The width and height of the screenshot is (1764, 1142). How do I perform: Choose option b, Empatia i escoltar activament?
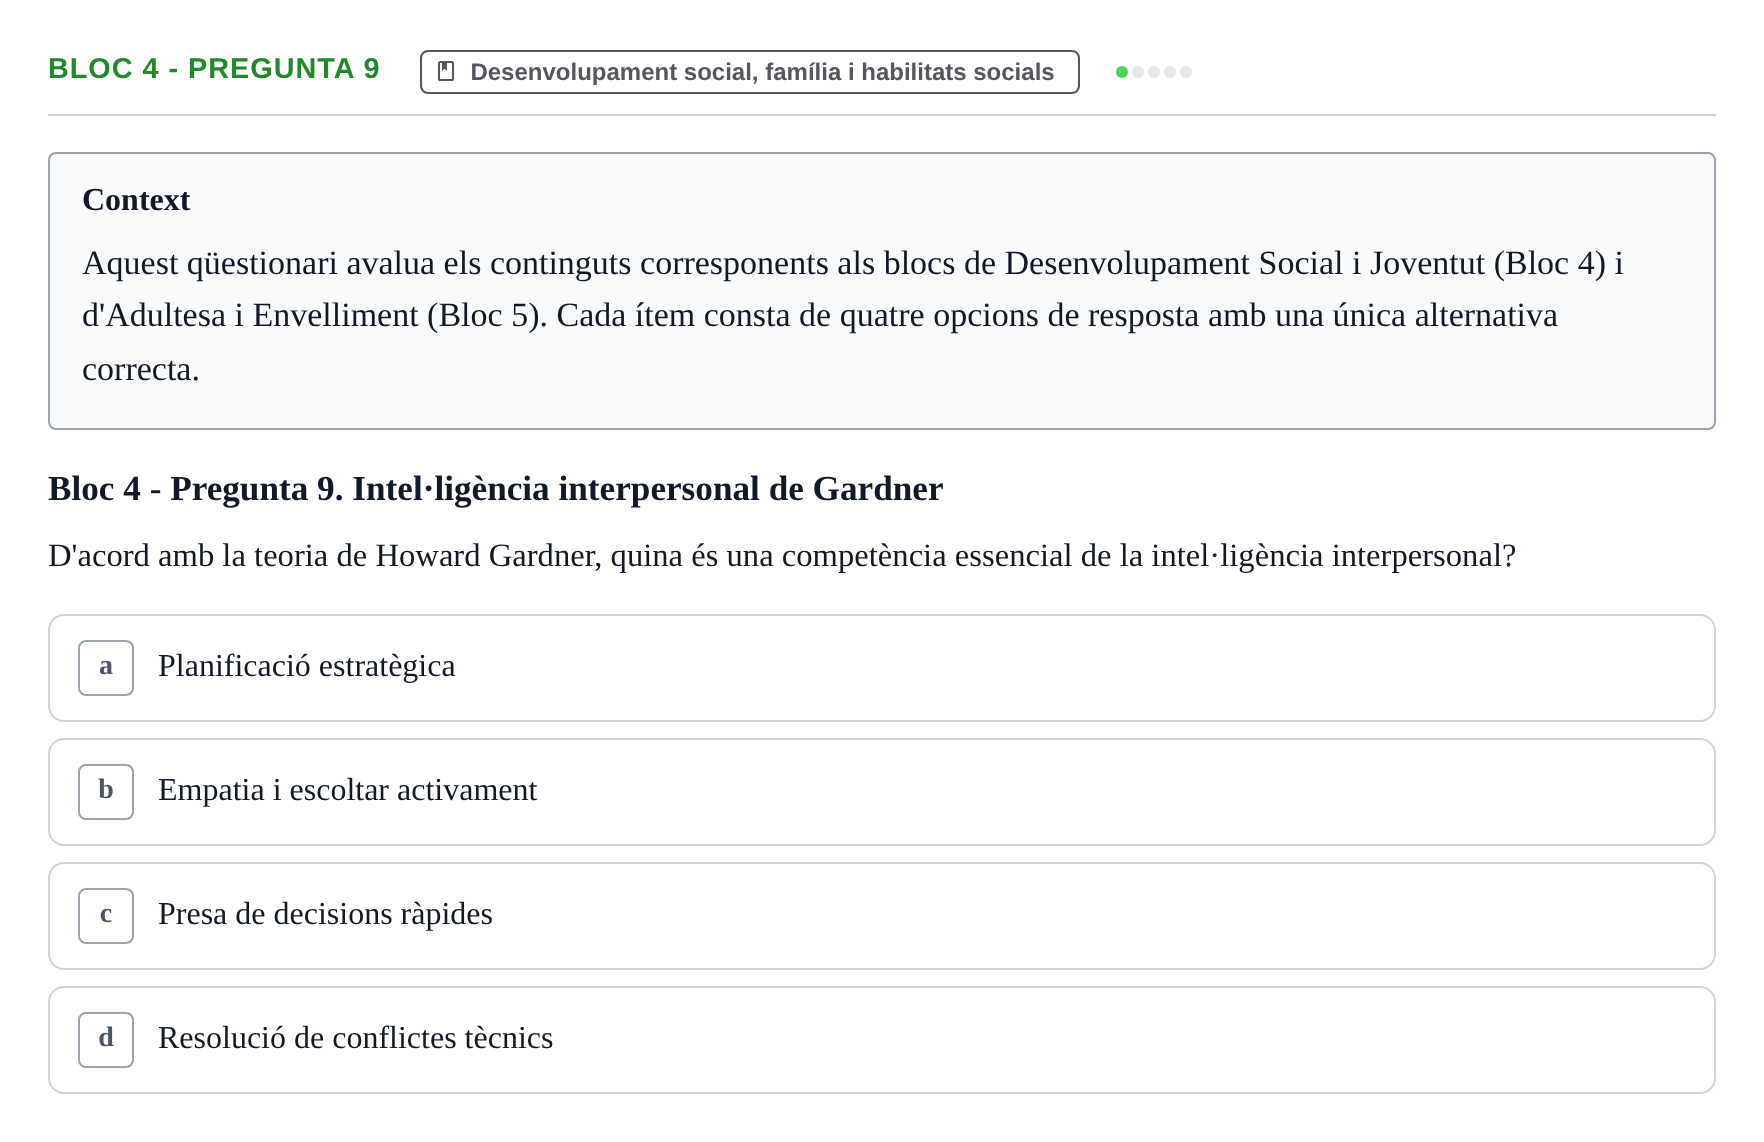coord(882,792)
